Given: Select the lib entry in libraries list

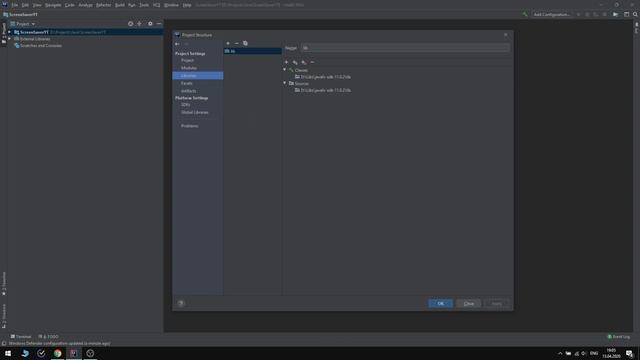Looking at the screenshot, I should point(253,51).
